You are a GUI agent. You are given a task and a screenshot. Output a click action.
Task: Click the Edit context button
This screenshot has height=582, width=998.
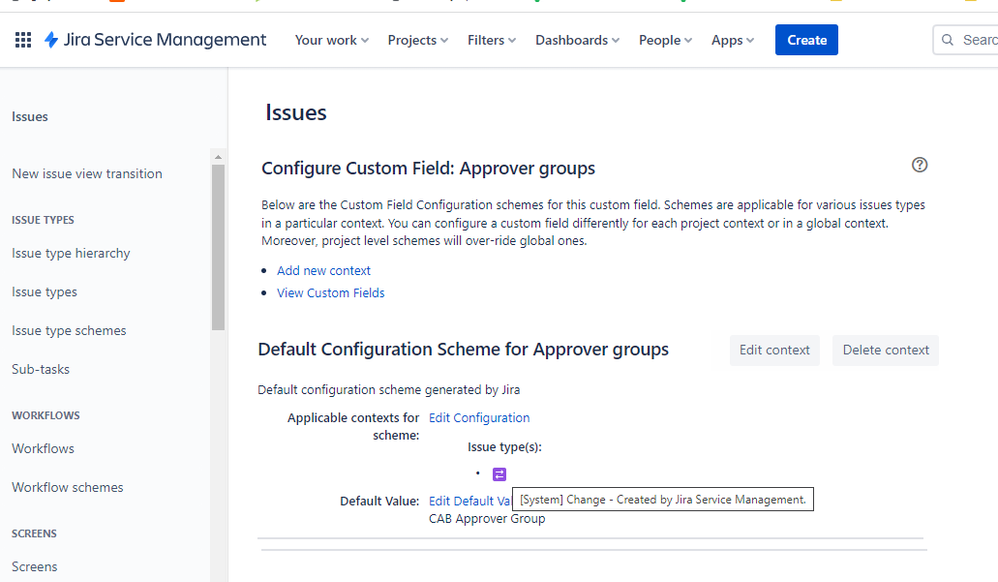[774, 350]
